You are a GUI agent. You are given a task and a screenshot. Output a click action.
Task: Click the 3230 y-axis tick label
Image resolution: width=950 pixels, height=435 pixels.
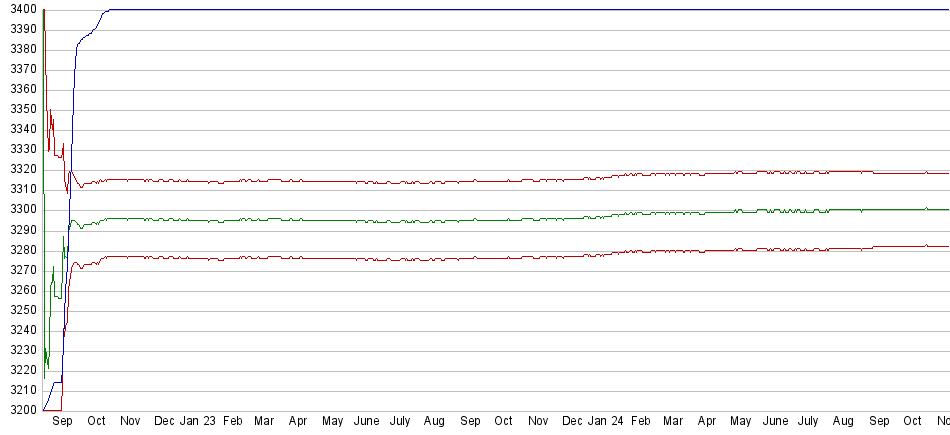coord(20,350)
